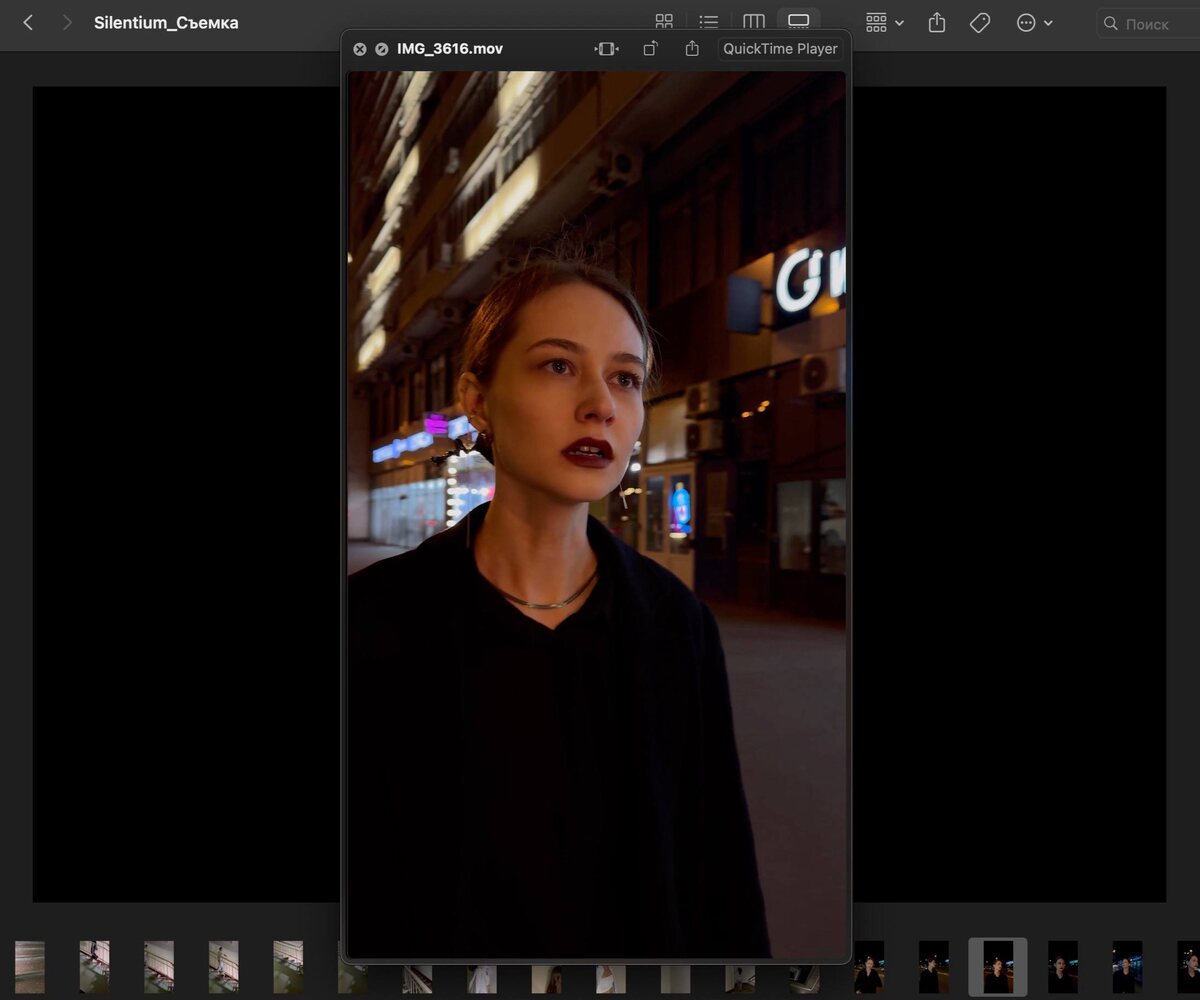Click the Поиск search field
The image size is (1200, 1000).
click(x=1150, y=23)
